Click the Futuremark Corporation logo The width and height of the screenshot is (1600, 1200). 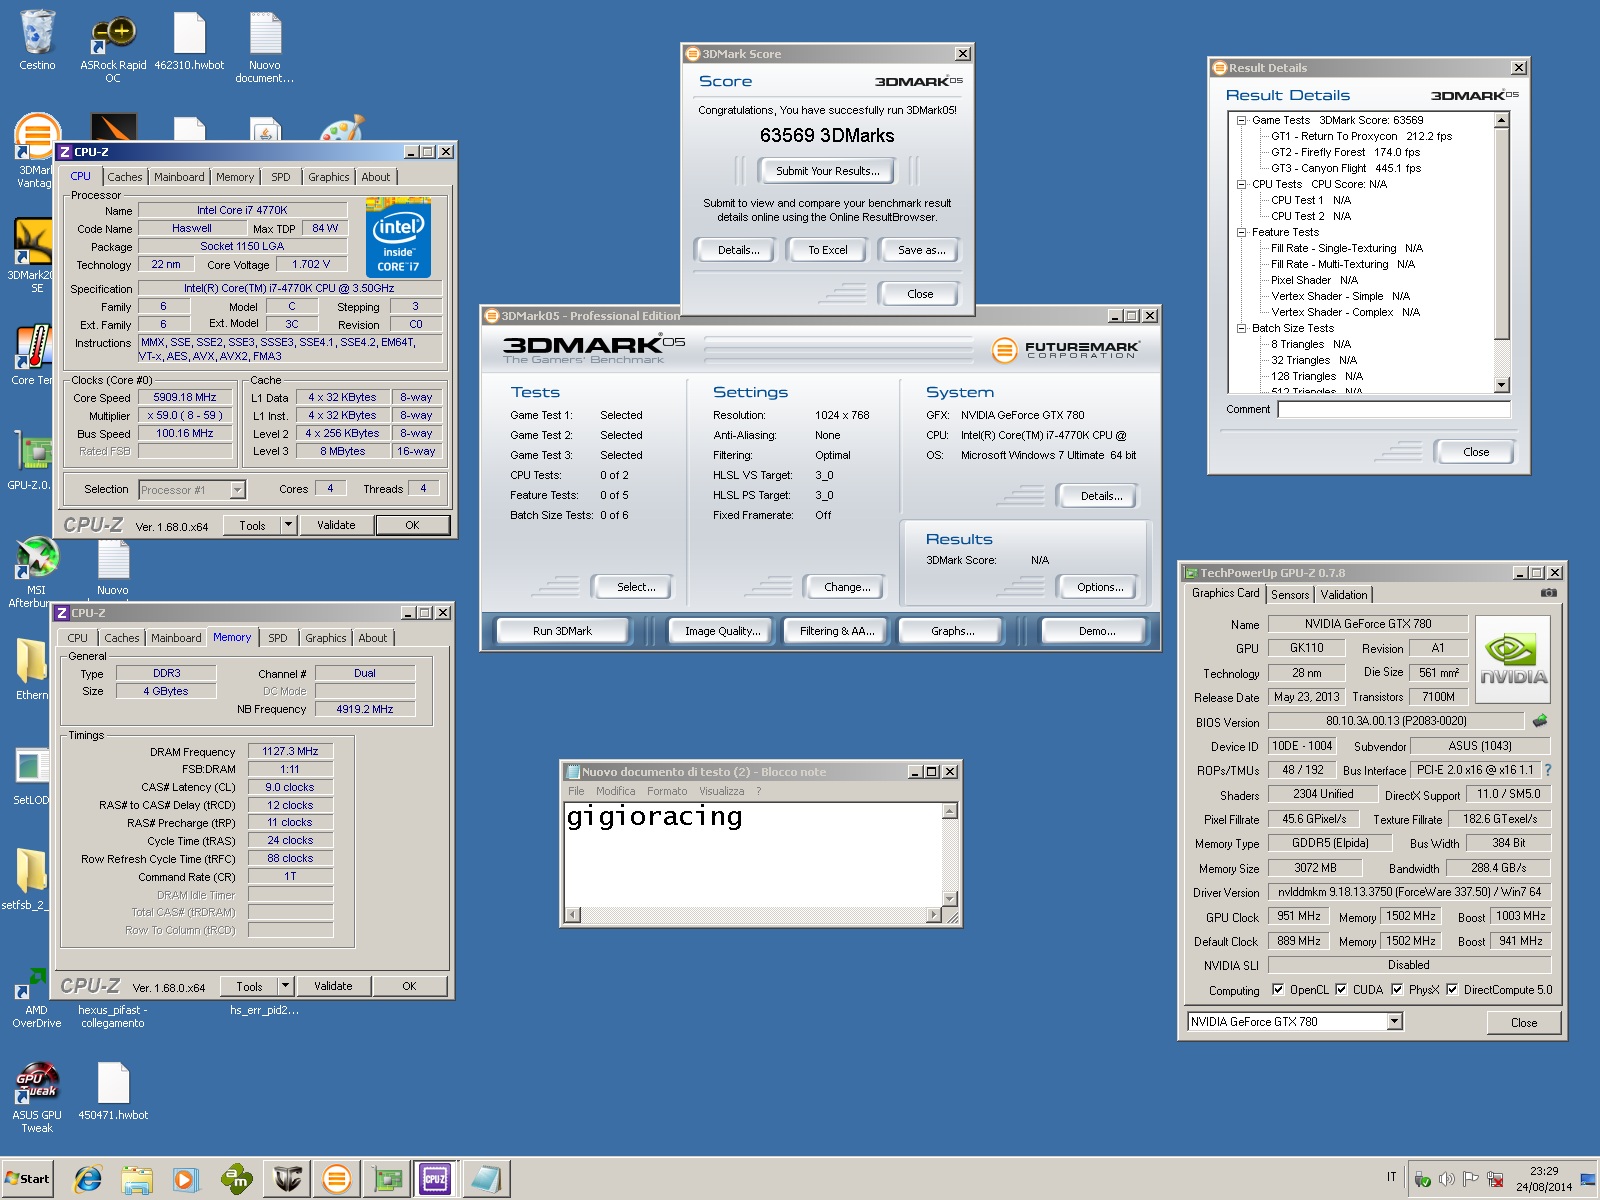[1065, 350]
